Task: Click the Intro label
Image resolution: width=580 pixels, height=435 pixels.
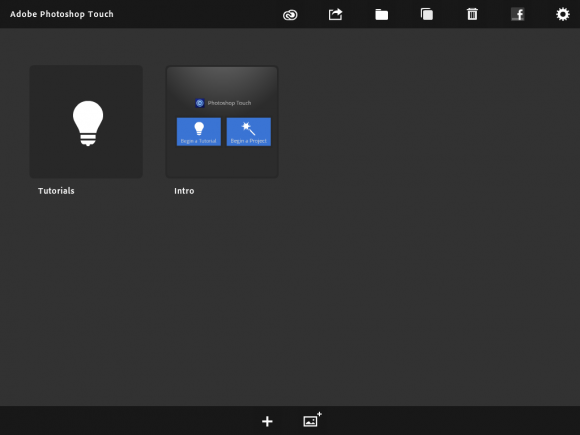Action: click(184, 191)
